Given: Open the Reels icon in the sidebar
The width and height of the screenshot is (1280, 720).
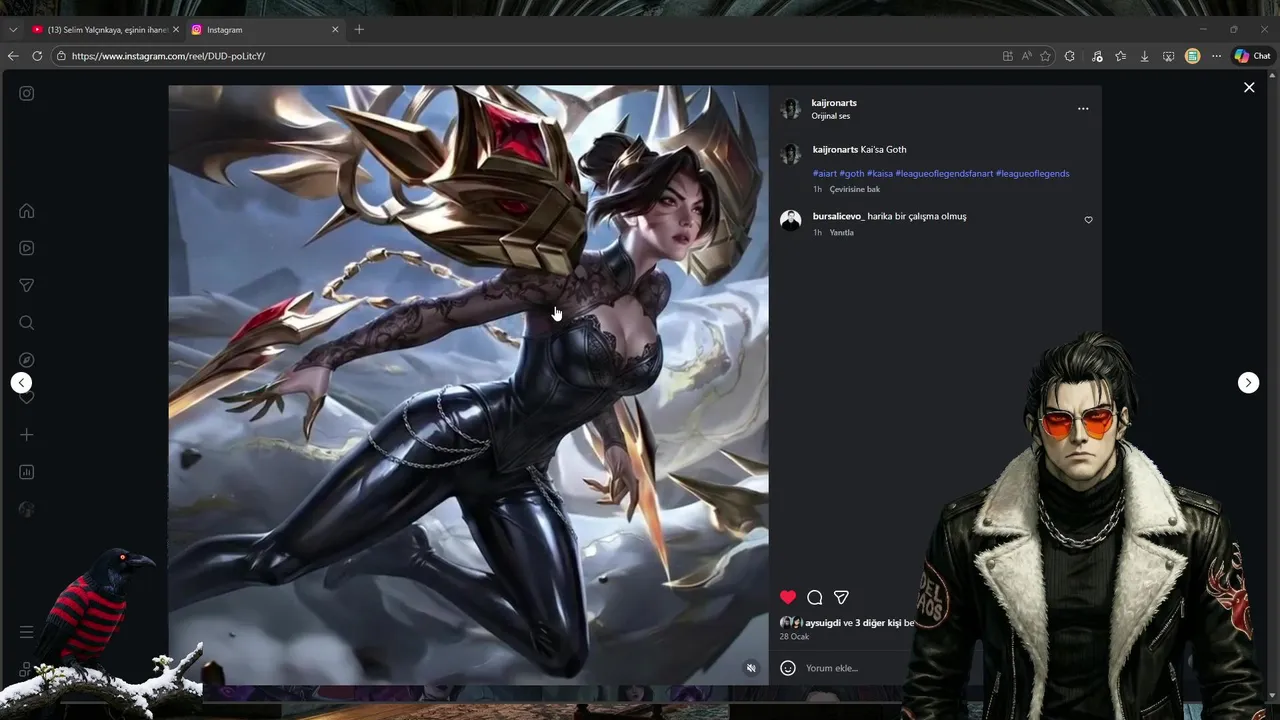Looking at the screenshot, I should click(27, 248).
